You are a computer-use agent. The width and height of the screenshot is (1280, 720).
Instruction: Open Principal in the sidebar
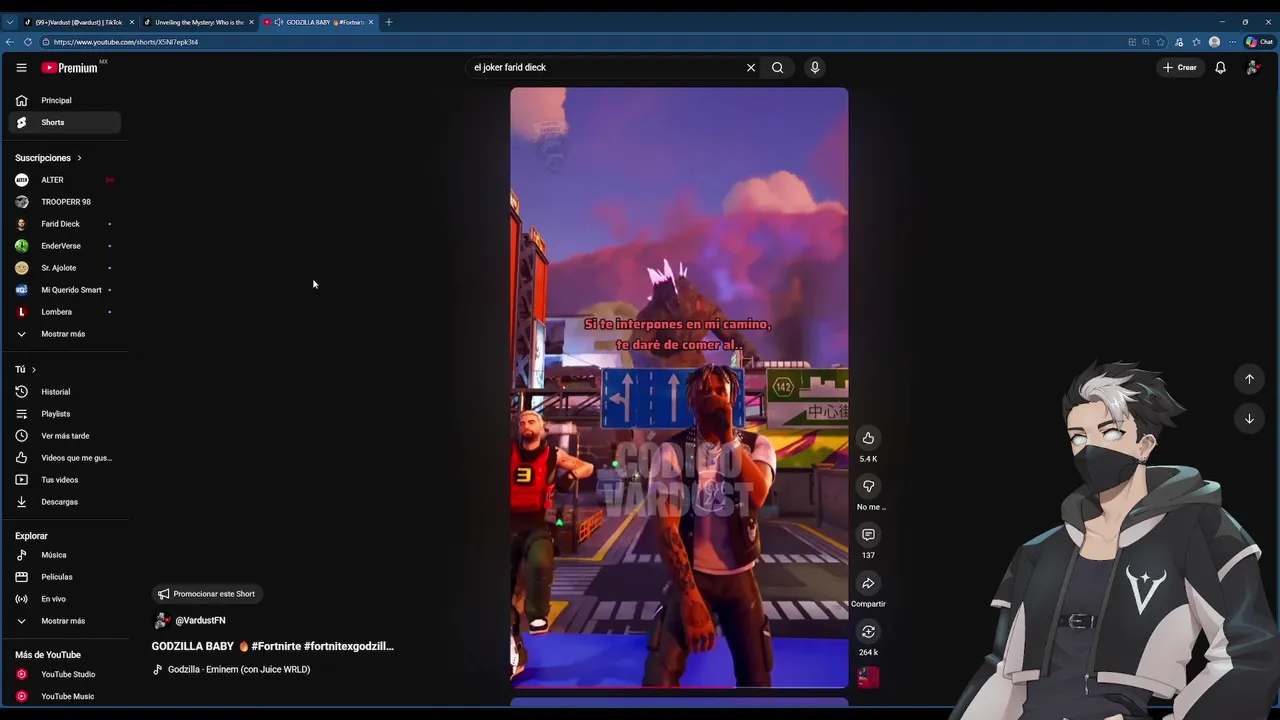tap(65, 100)
